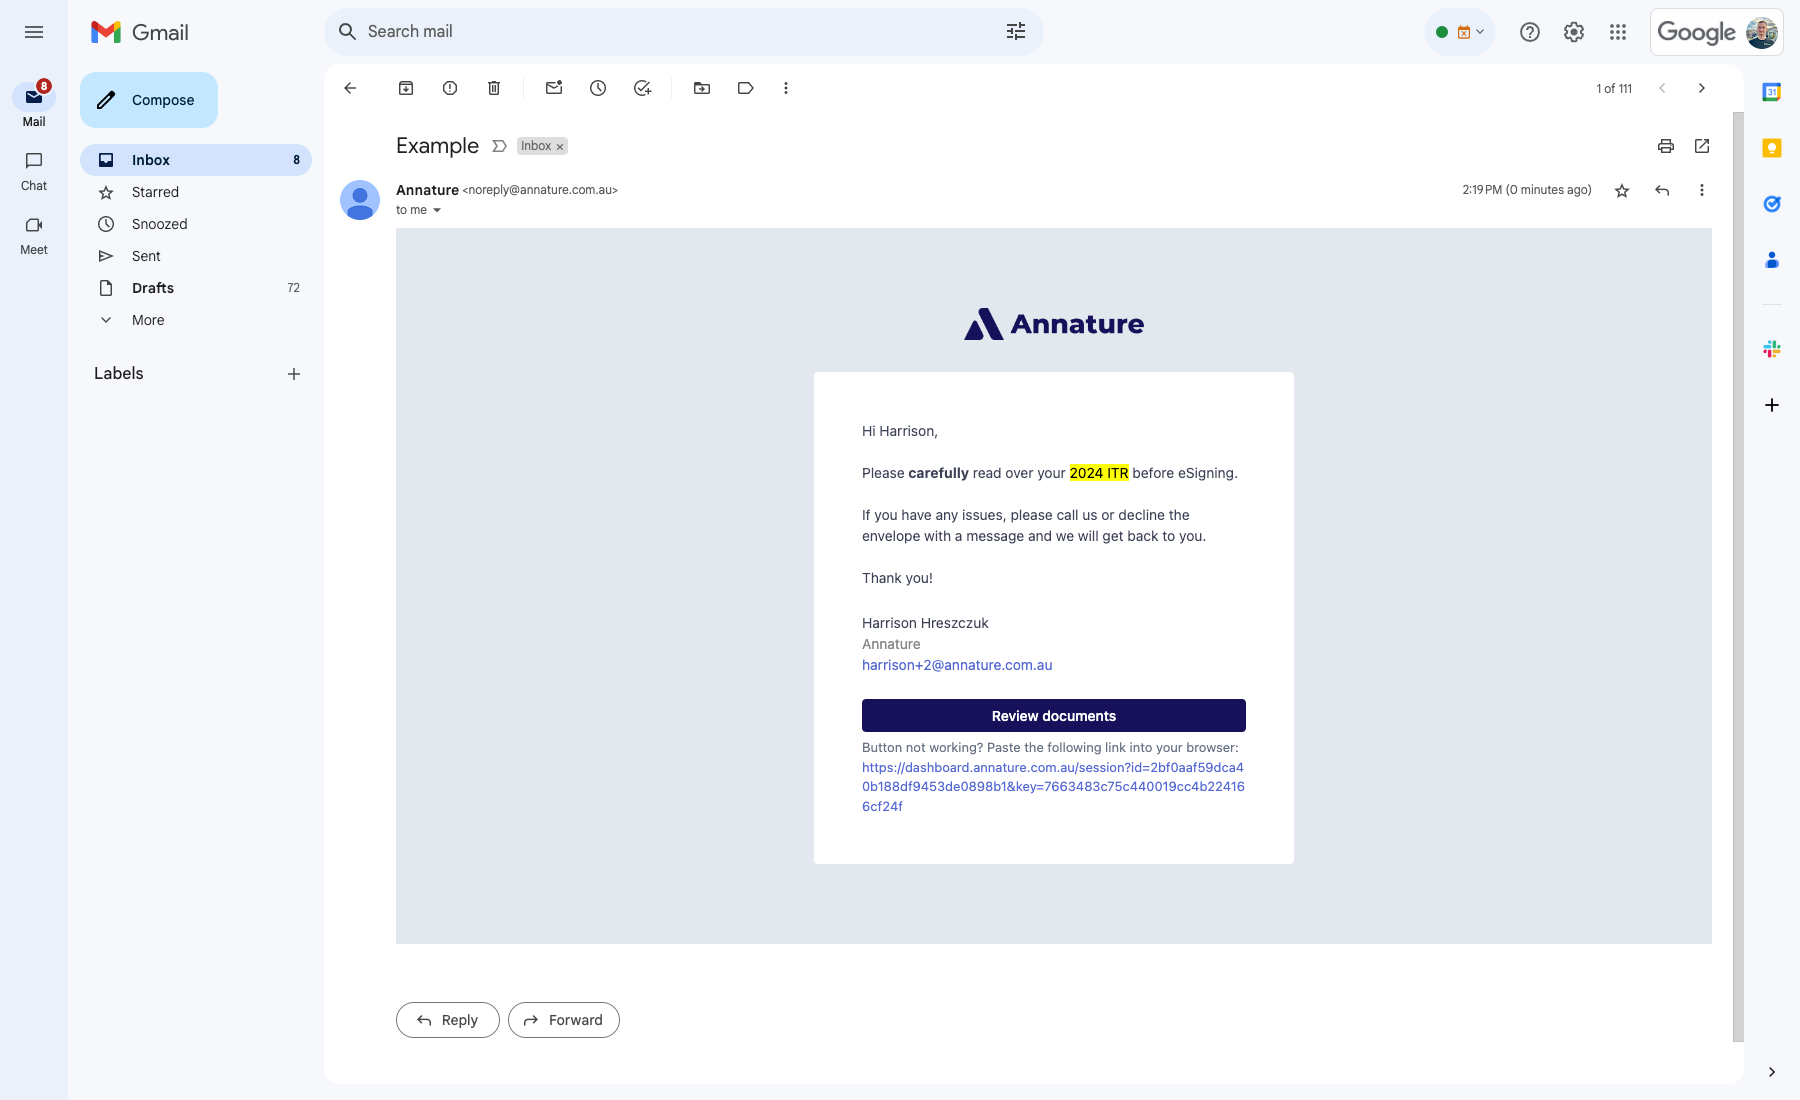This screenshot has height=1100, width=1800.
Task: Click sender avatar icon
Action: [x=360, y=200]
